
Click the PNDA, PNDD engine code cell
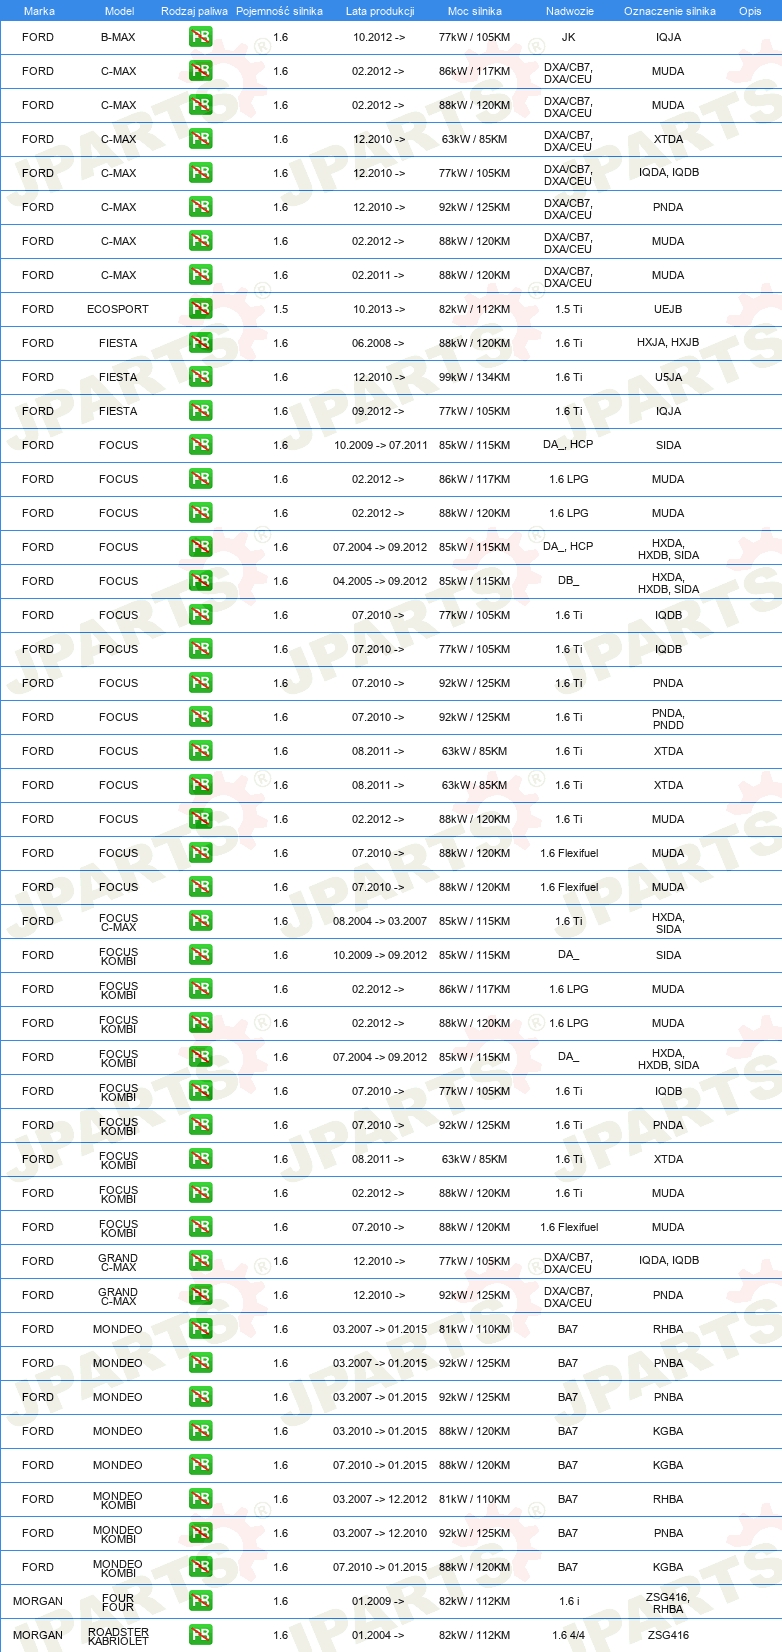tap(668, 719)
